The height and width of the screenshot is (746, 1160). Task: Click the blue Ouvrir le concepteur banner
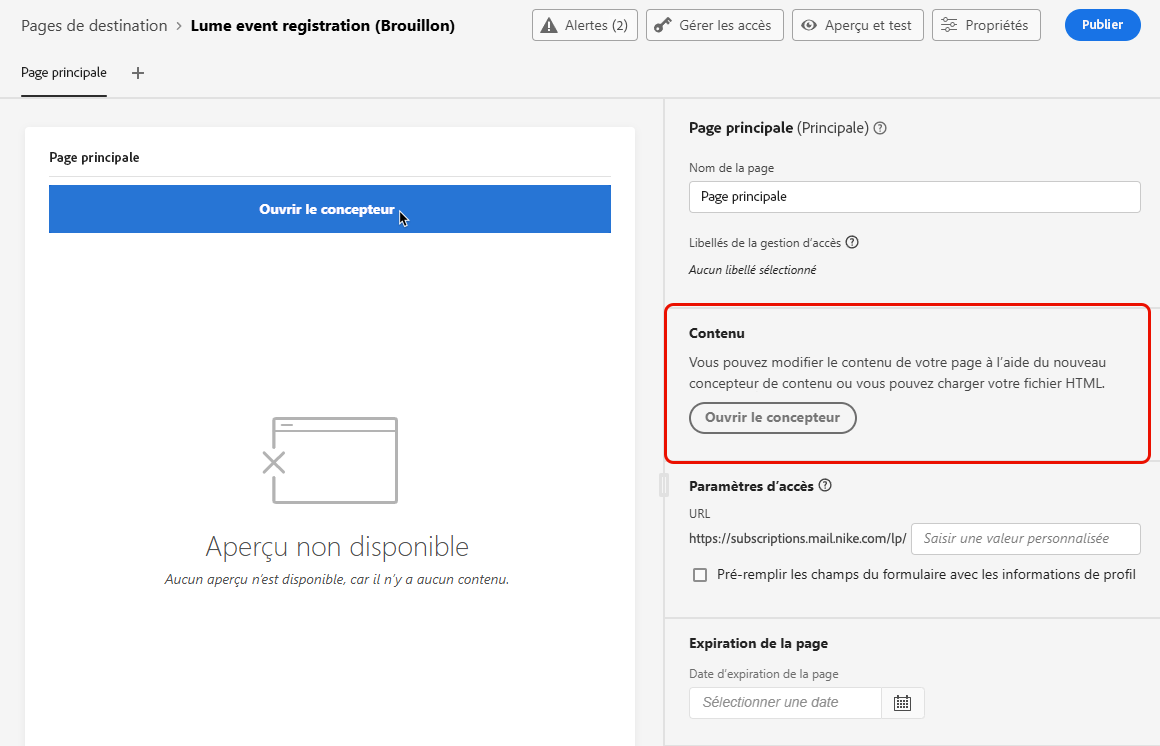pos(330,209)
